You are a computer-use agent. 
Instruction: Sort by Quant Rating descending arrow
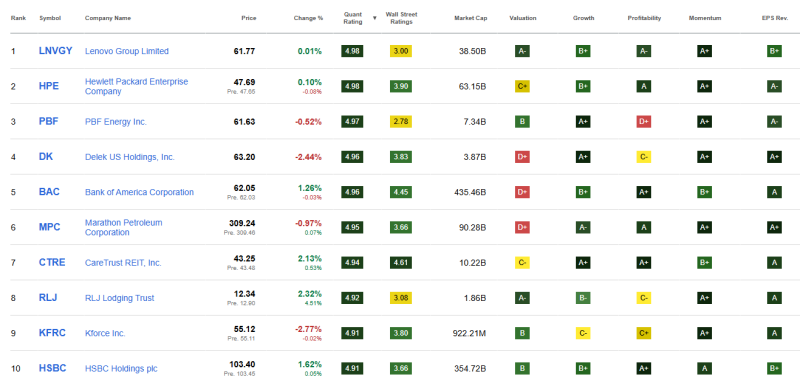(x=374, y=18)
